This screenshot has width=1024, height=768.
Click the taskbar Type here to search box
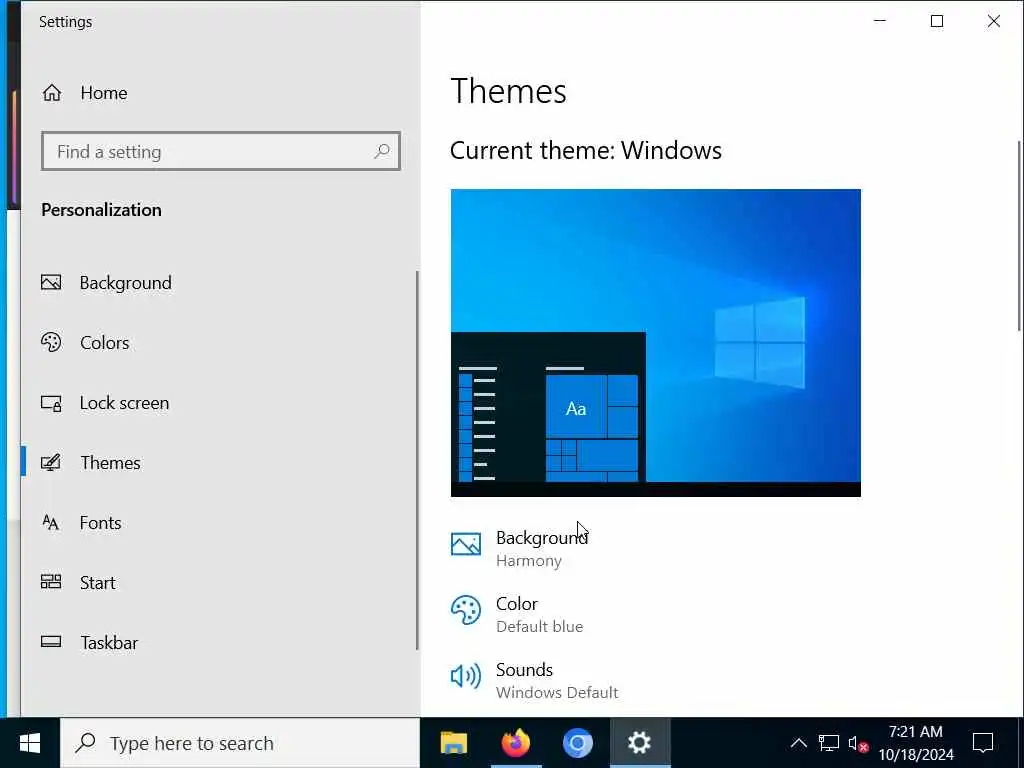pos(240,743)
